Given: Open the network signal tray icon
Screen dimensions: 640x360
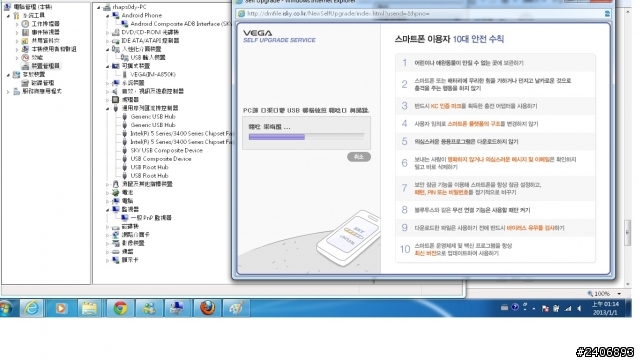Looking at the screenshot, I should pyautogui.click(x=568, y=309).
